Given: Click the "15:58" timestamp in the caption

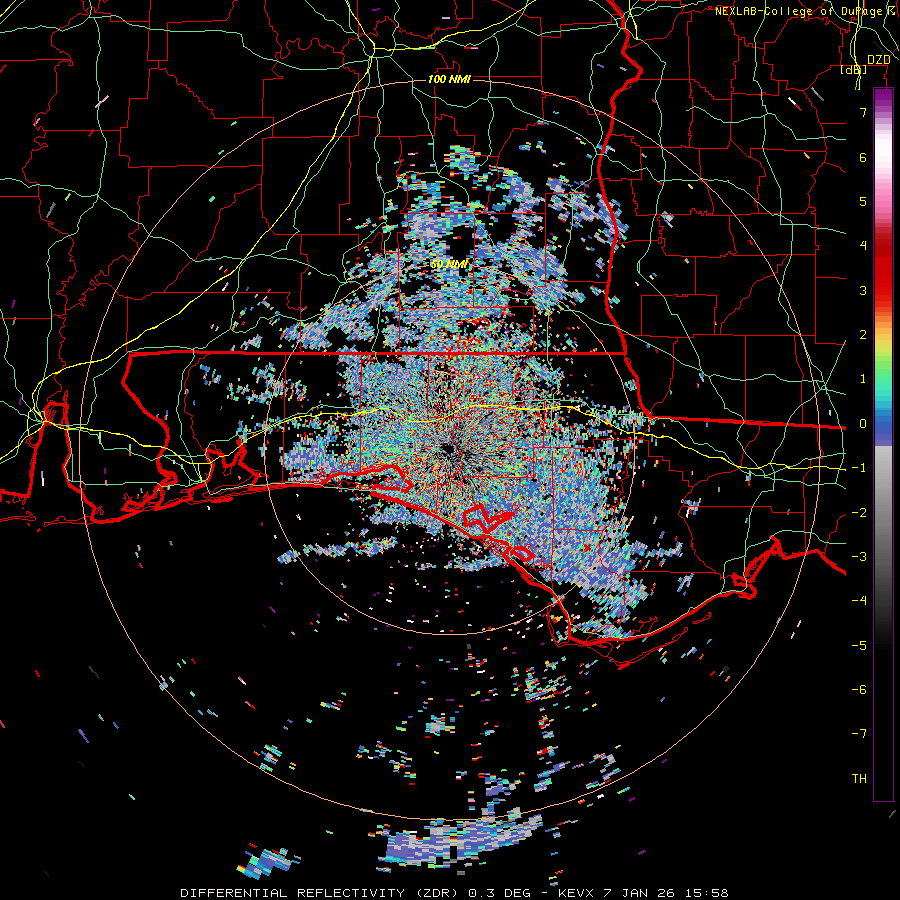Looking at the screenshot, I should point(707,893).
